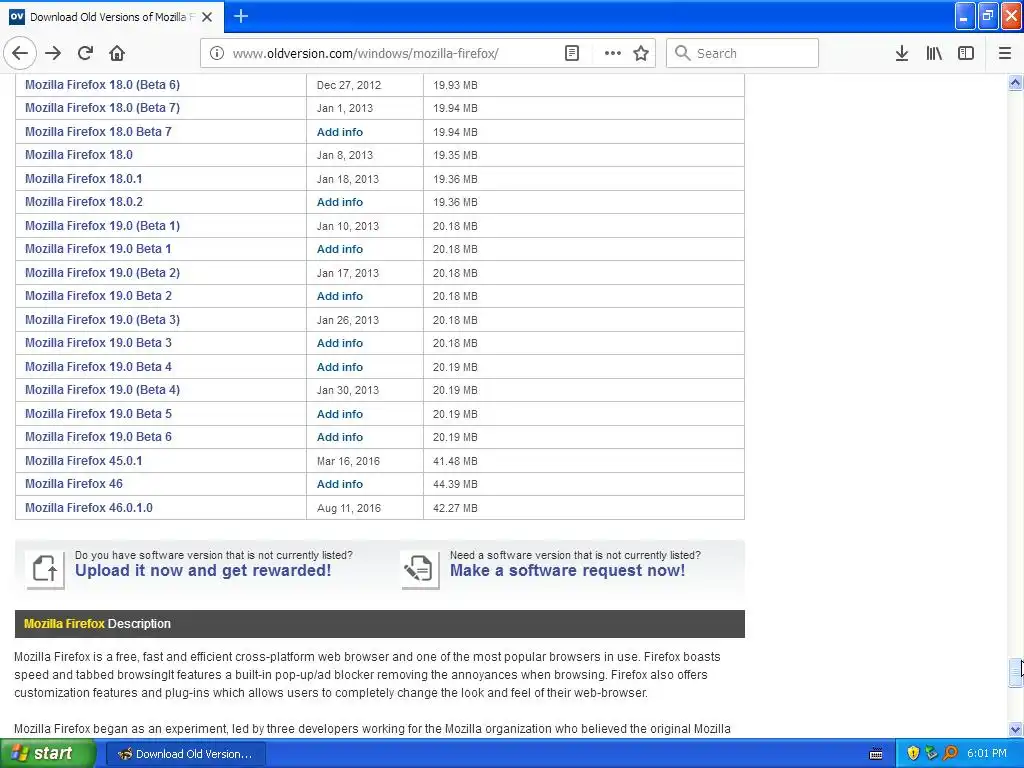This screenshot has height=768, width=1024.
Task: Toggle the sidebar view
Action: [x=966, y=54]
